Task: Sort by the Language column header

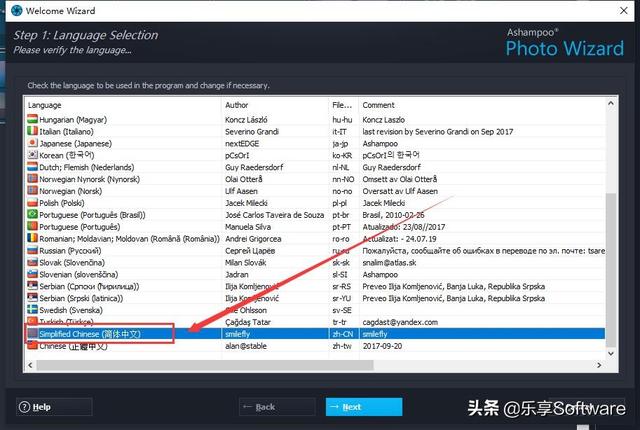Action: 123,105
